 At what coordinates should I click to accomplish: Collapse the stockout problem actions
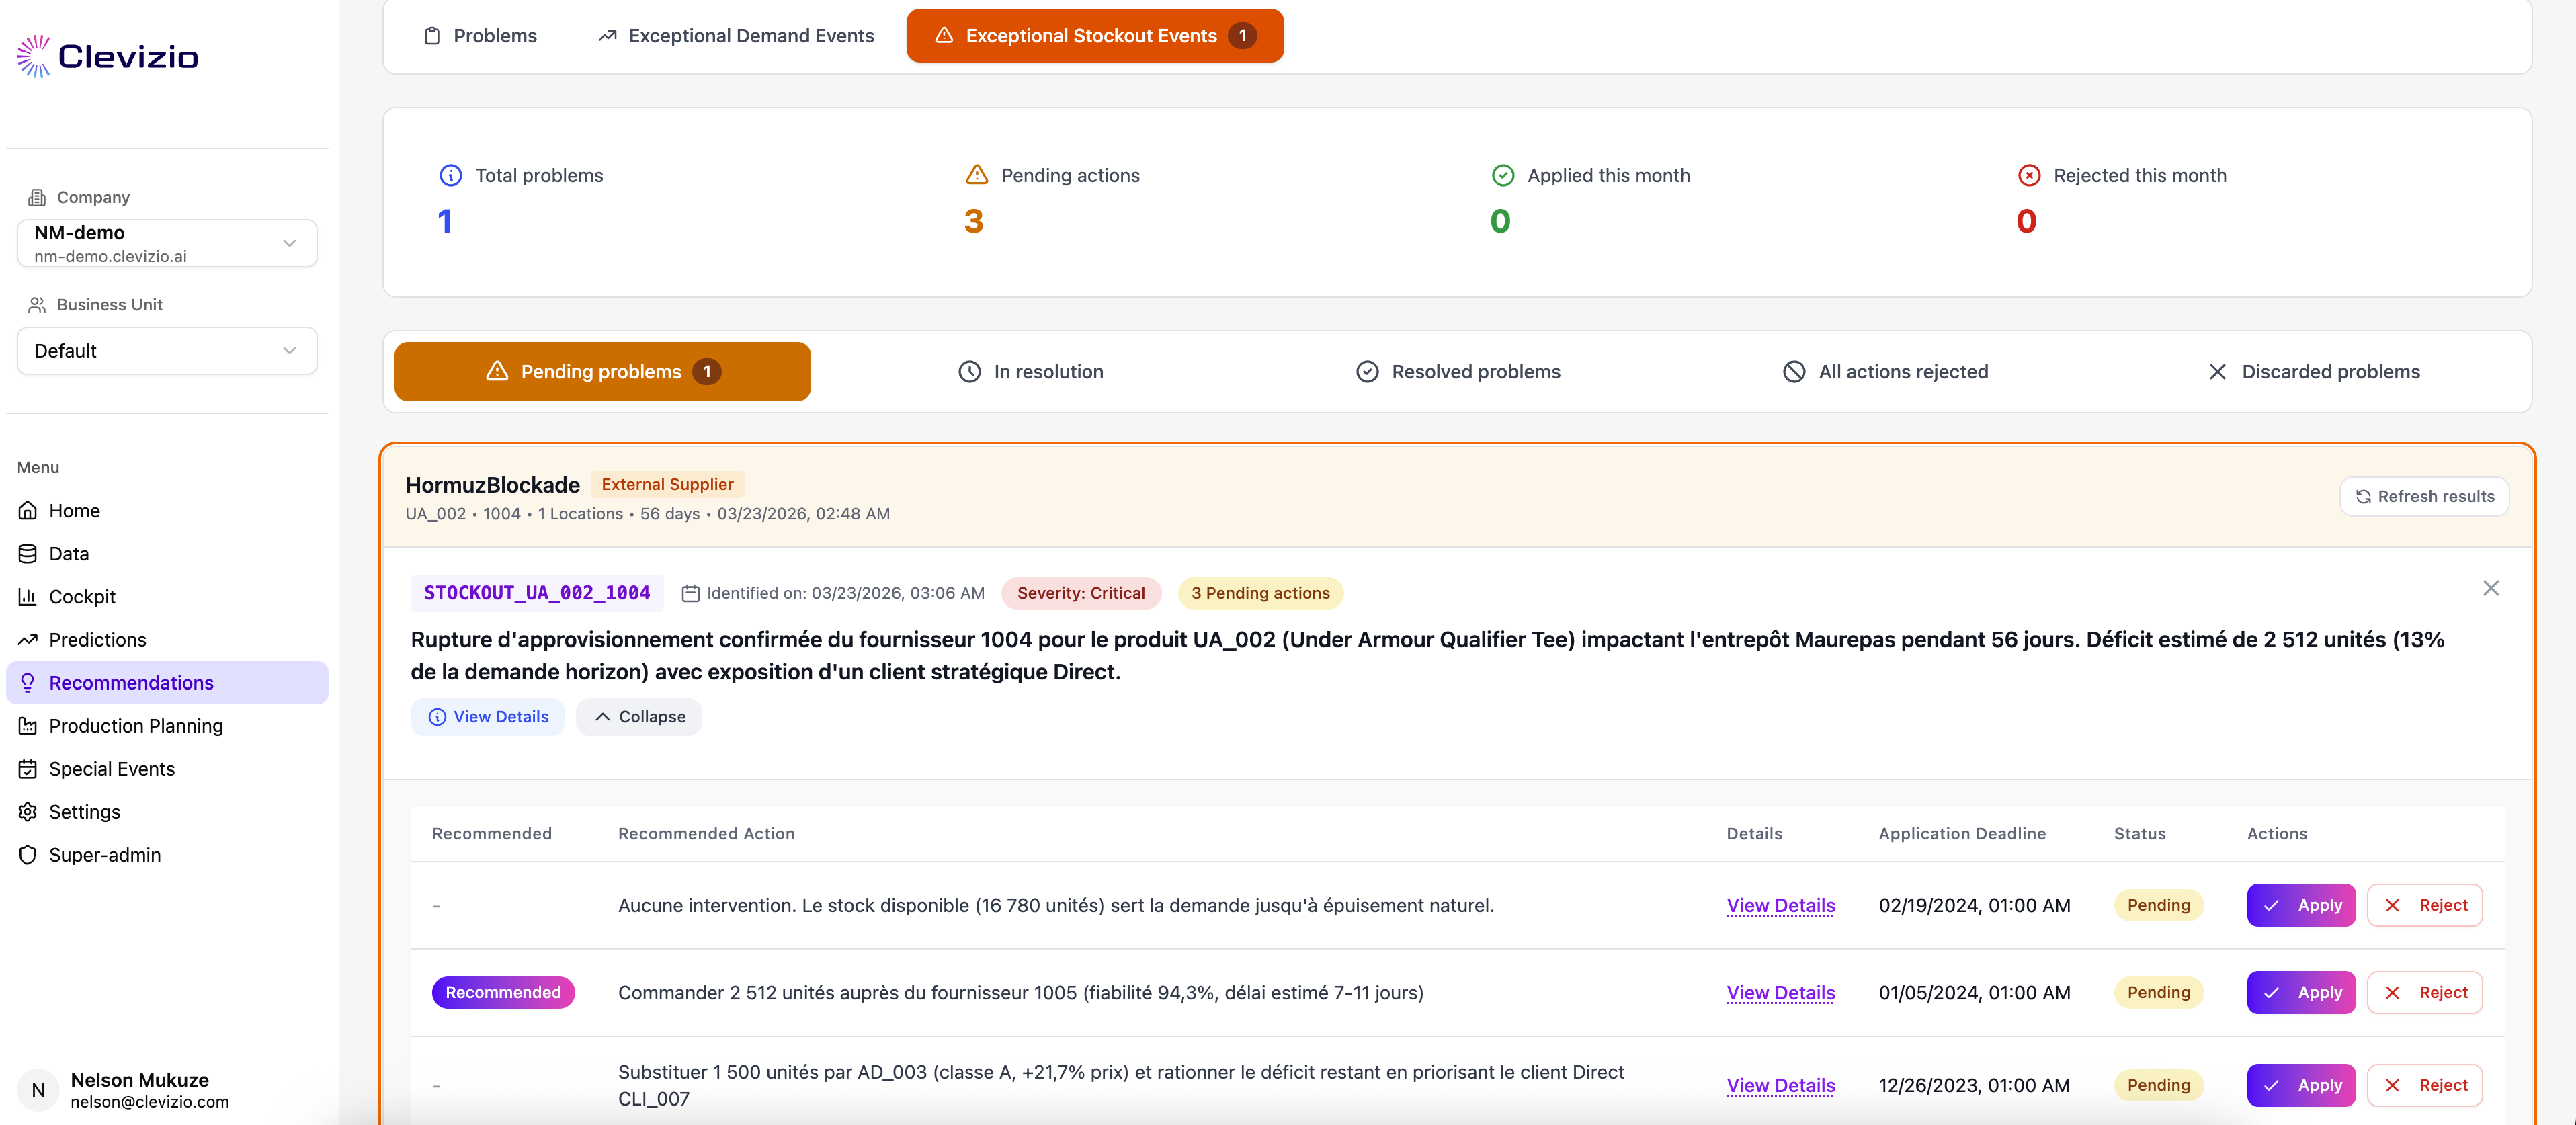[639, 717]
